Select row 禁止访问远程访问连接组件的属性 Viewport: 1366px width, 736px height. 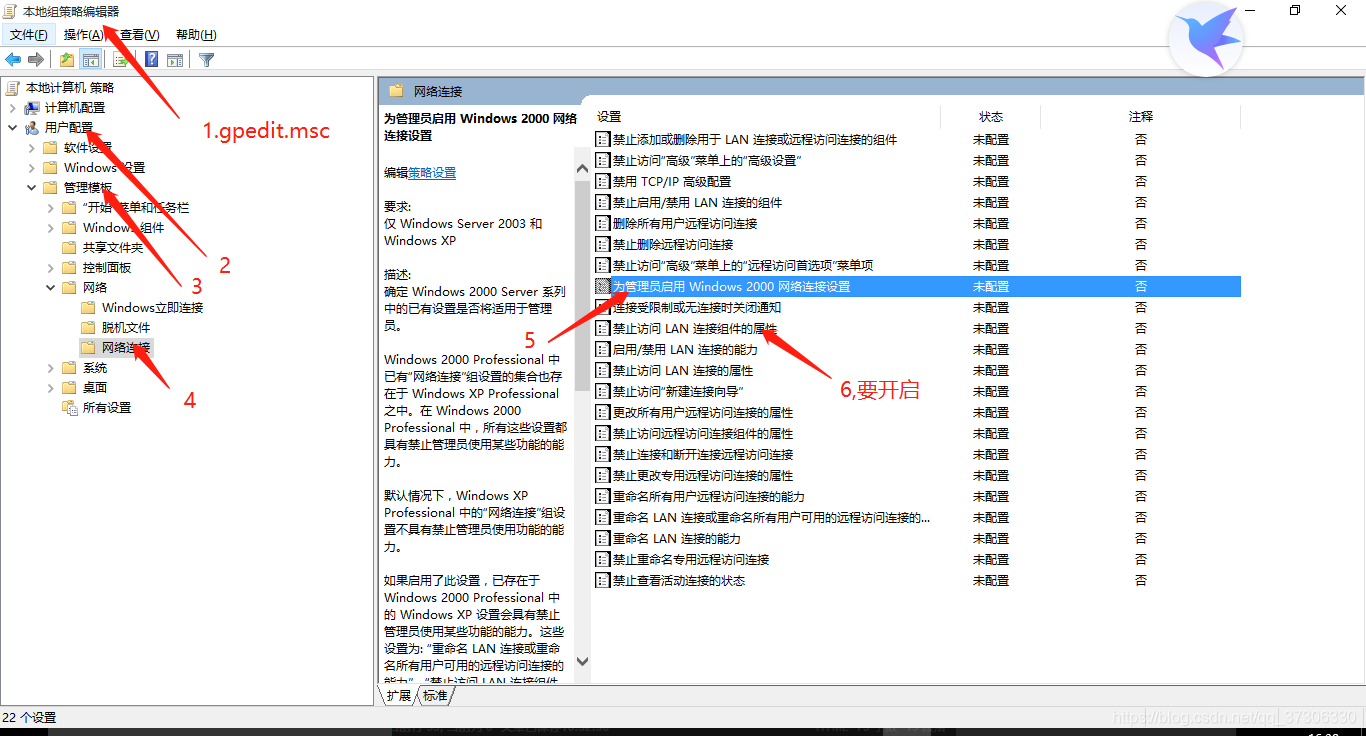click(x=917, y=433)
